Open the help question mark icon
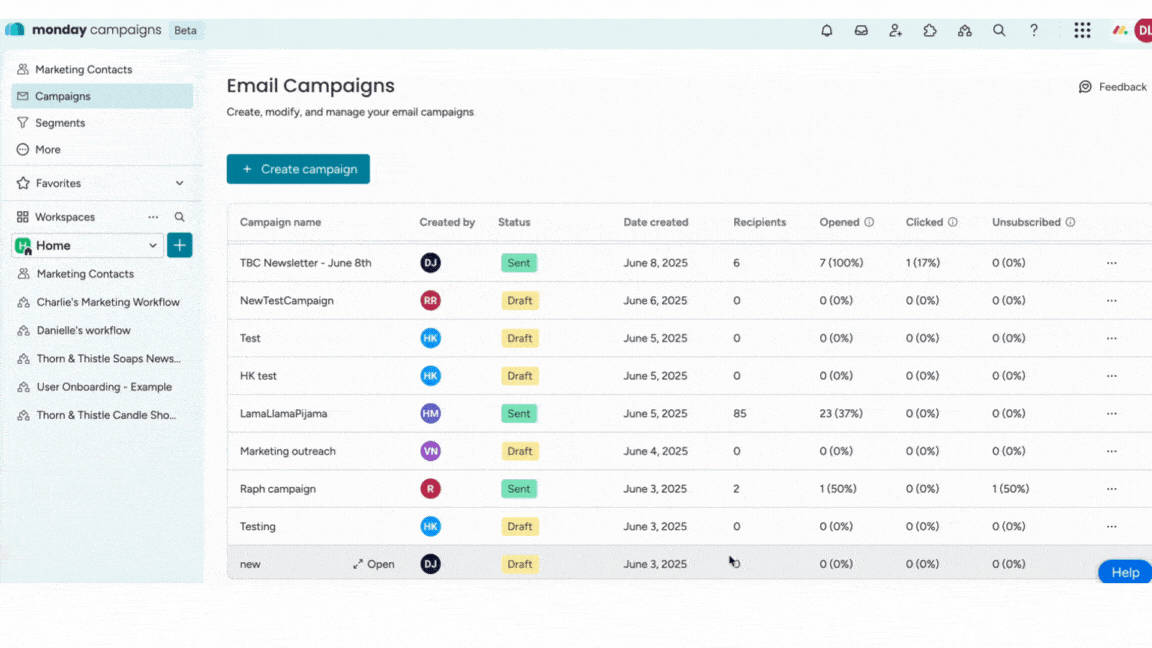This screenshot has height=648, width=1152. [x=1033, y=30]
